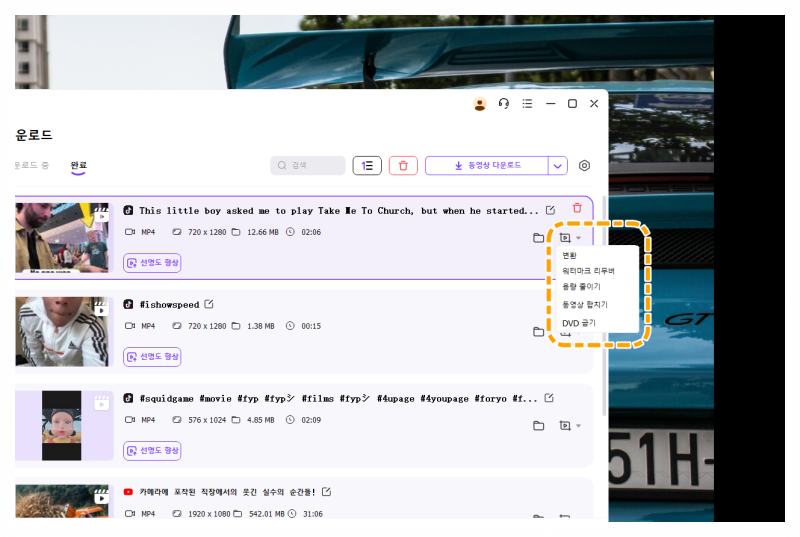Click the '02:09' duration
The height and width of the screenshot is (537, 800).
click(311, 420)
